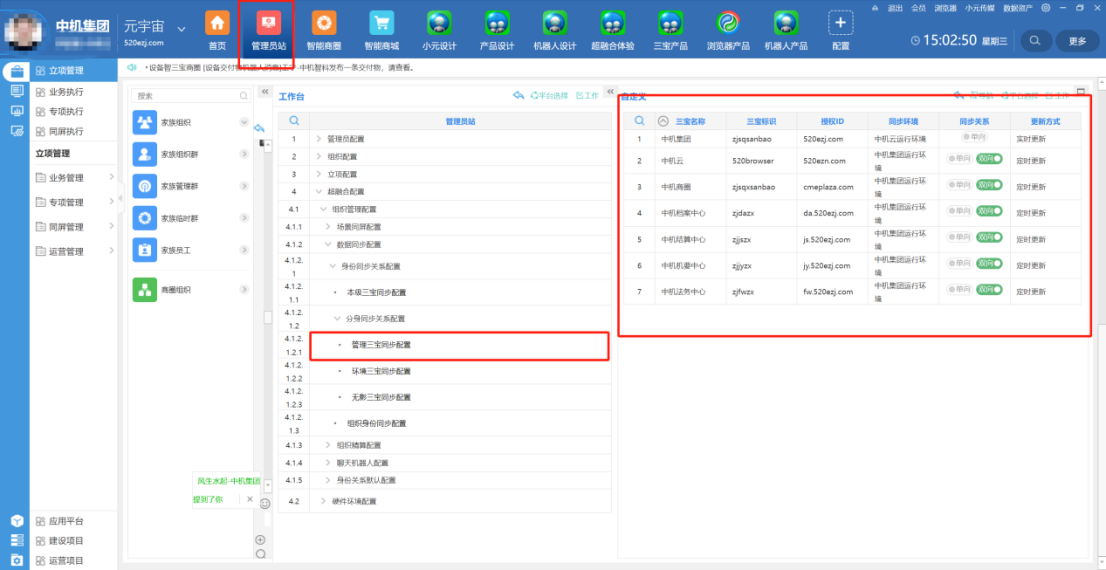The width and height of the screenshot is (1106, 570).
Task: Click 数据资产 link in title bar
Action: coord(1017,8)
